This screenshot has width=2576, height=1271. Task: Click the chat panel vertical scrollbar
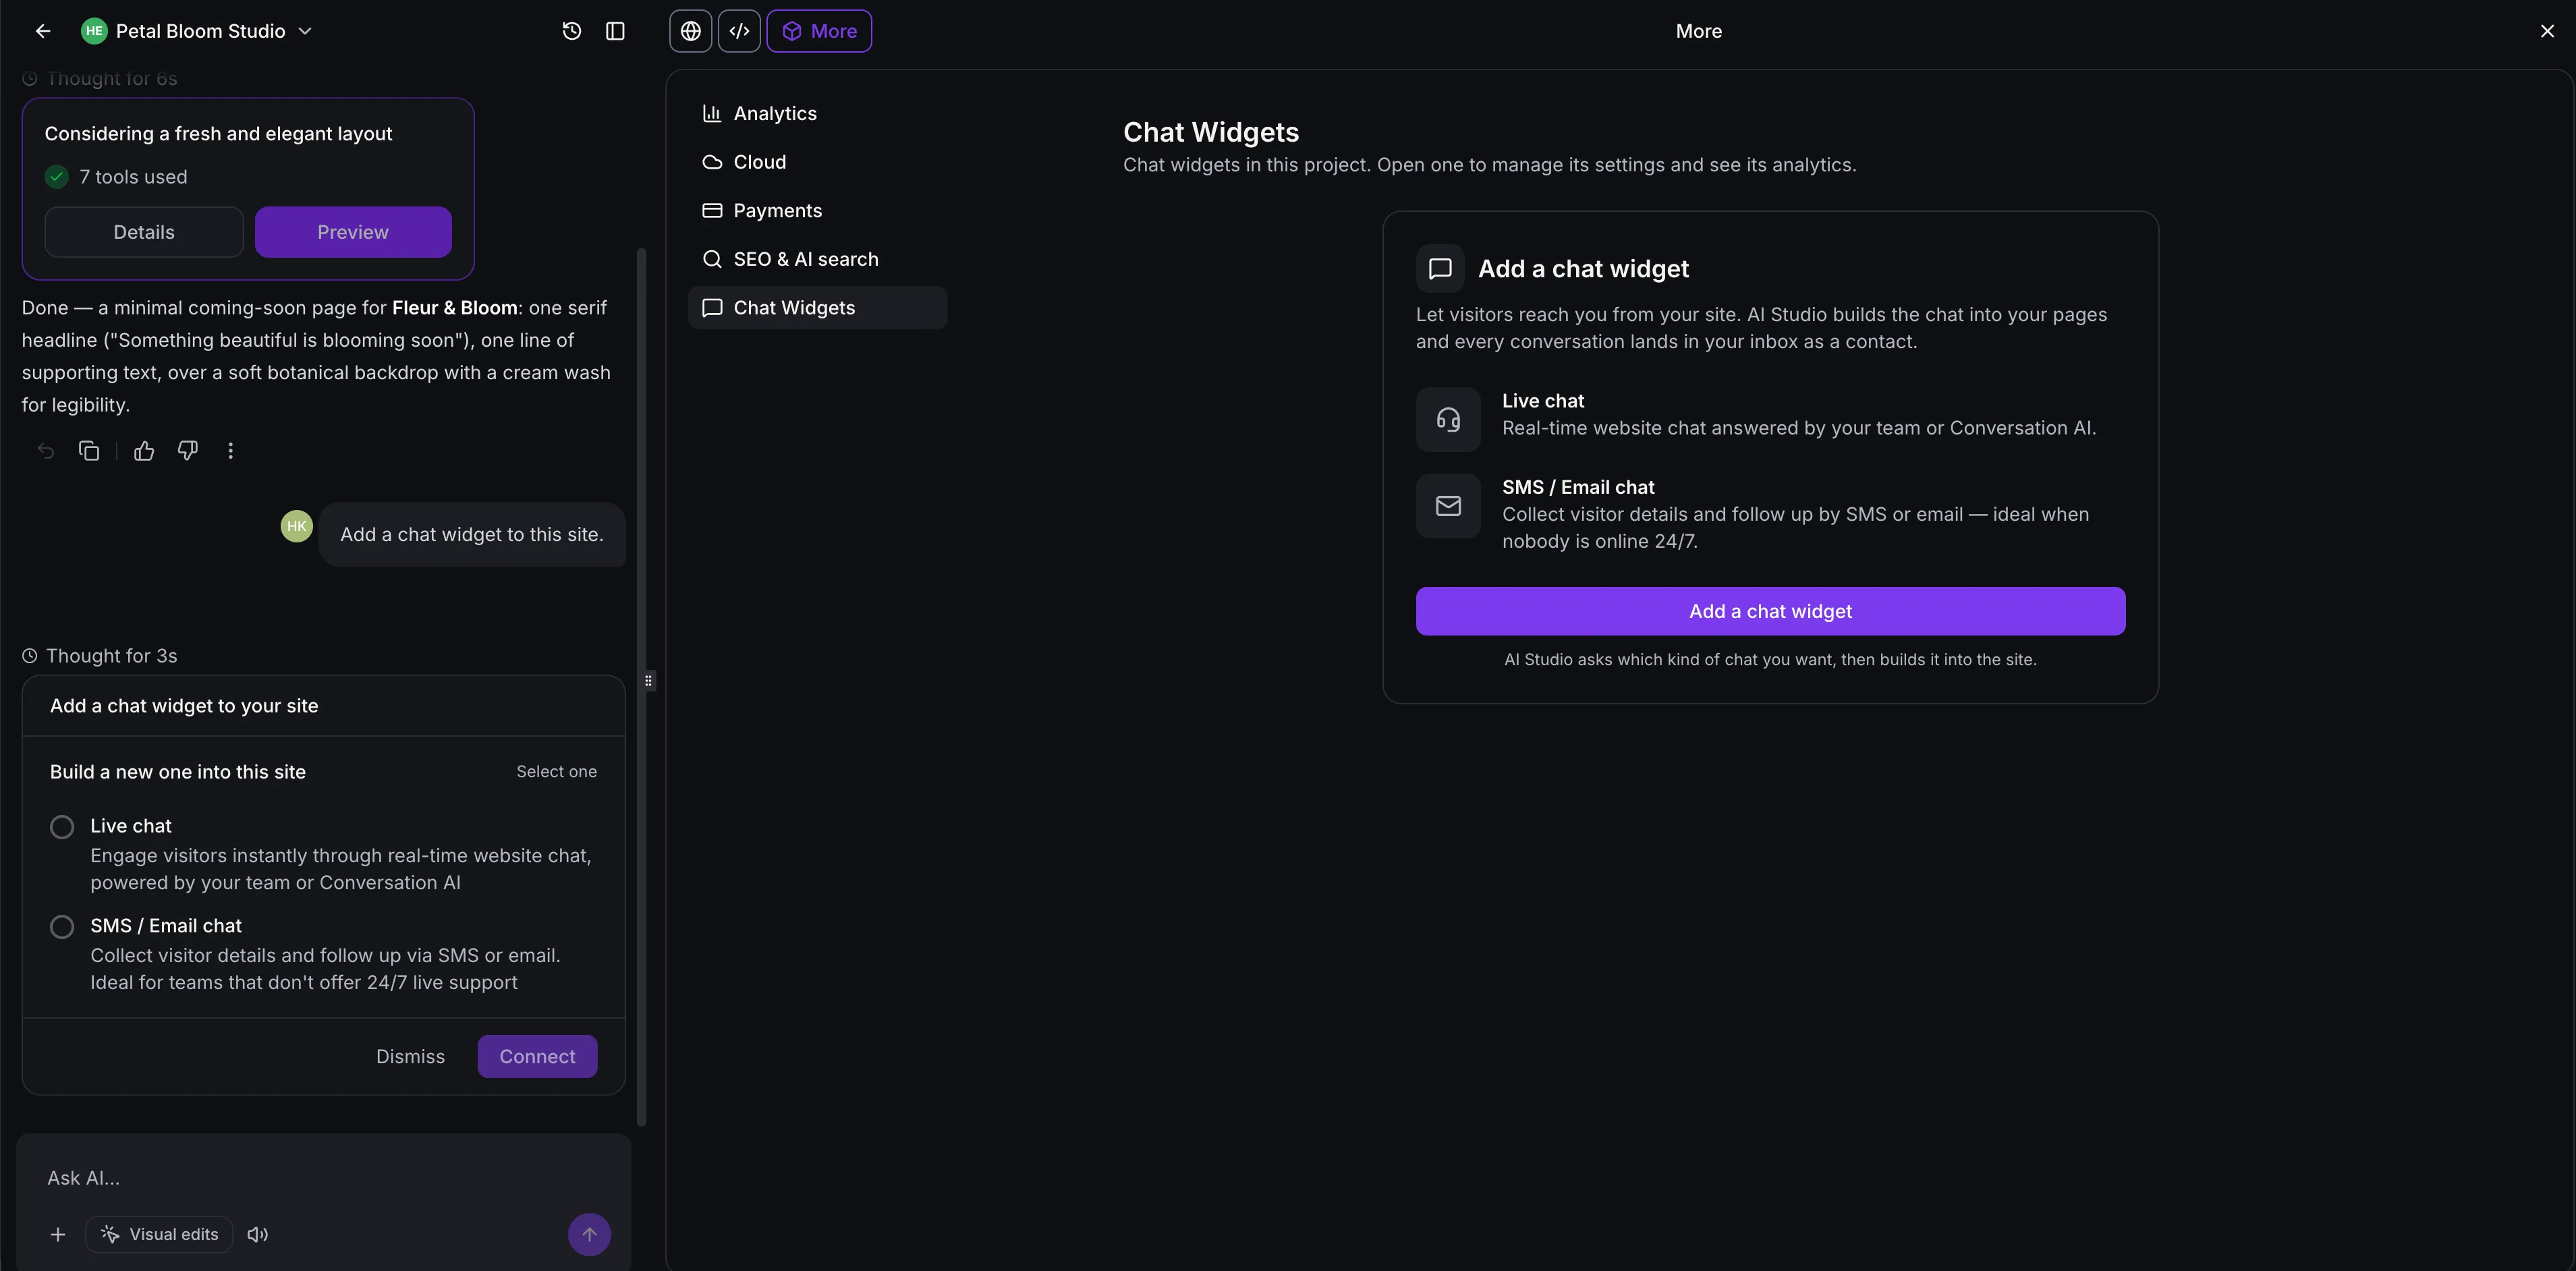[641, 686]
